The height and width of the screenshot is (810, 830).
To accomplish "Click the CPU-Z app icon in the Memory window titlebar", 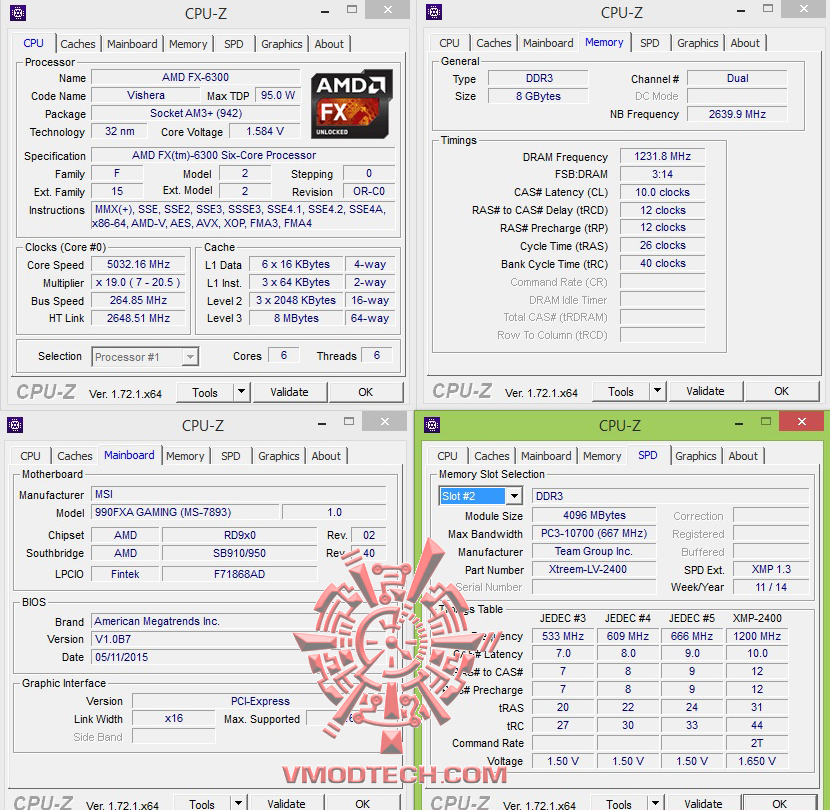I will click(434, 12).
